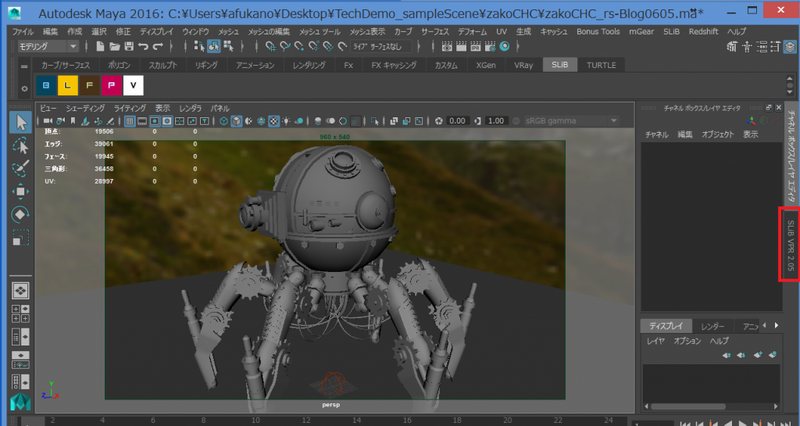Open viewport シェーディング menu

[85, 108]
